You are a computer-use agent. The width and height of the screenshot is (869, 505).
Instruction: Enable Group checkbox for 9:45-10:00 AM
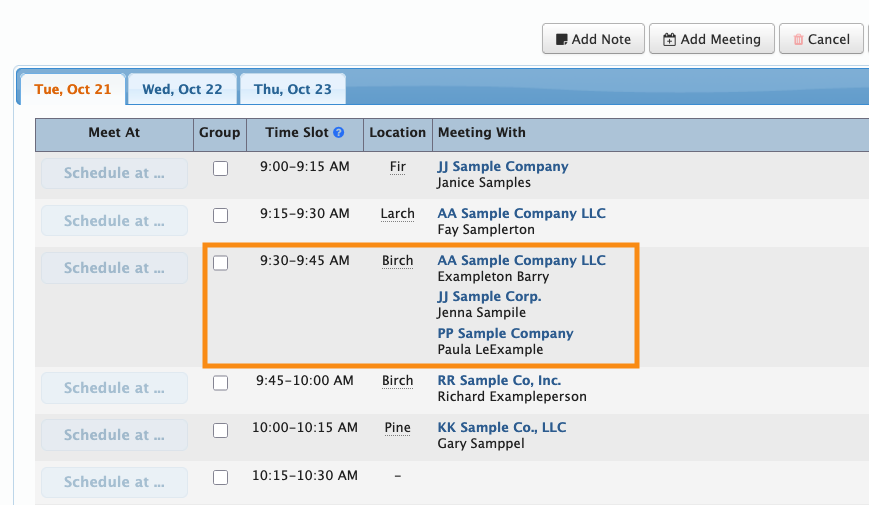tap(220, 382)
